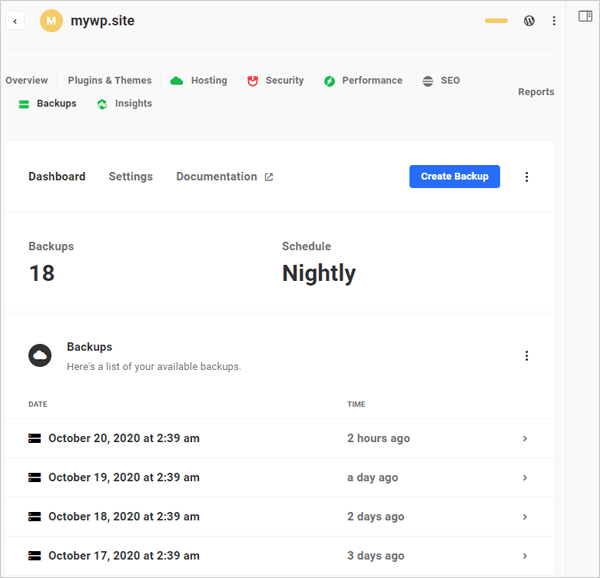Click the '2 days ago' time cell
The image size is (600, 578).
click(x=376, y=516)
